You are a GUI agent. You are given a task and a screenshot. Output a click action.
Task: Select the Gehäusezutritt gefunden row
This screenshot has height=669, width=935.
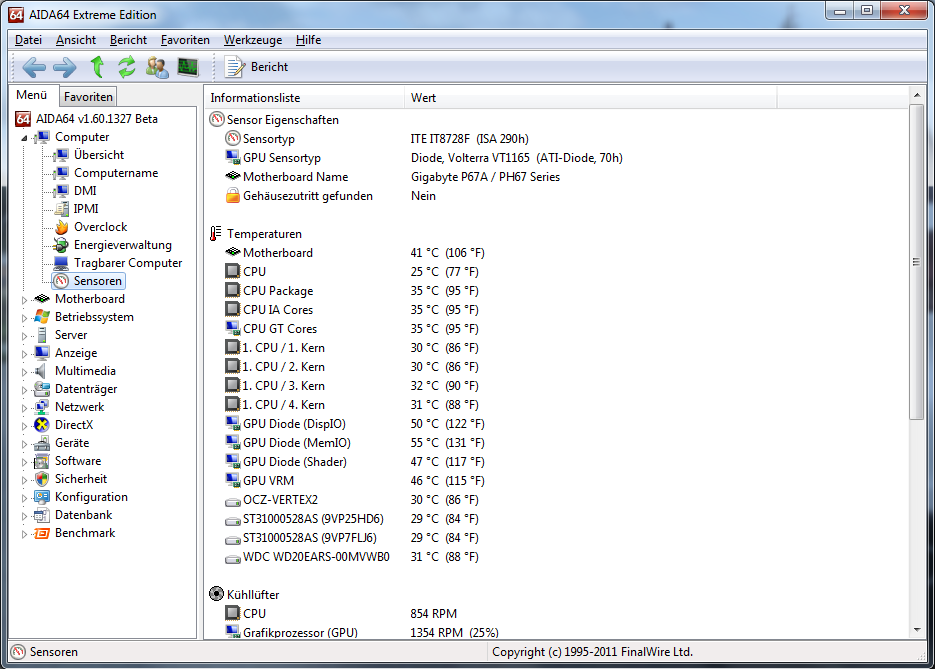coord(308,196)
